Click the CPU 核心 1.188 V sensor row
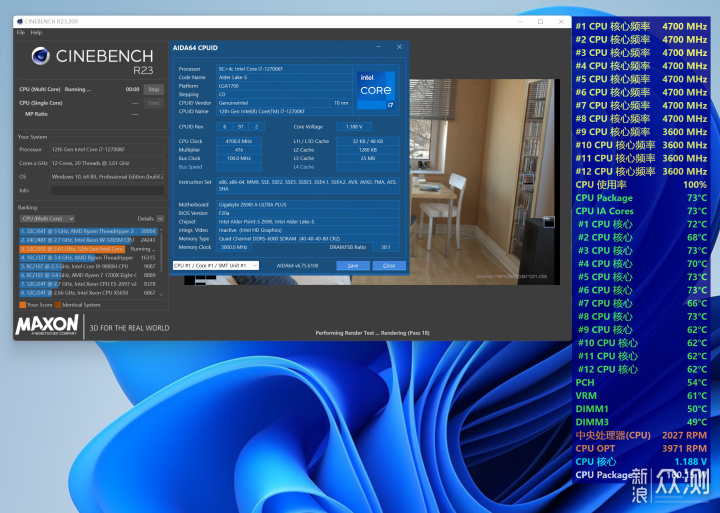This screenshot has width=720, height=513. click(641, 462)
